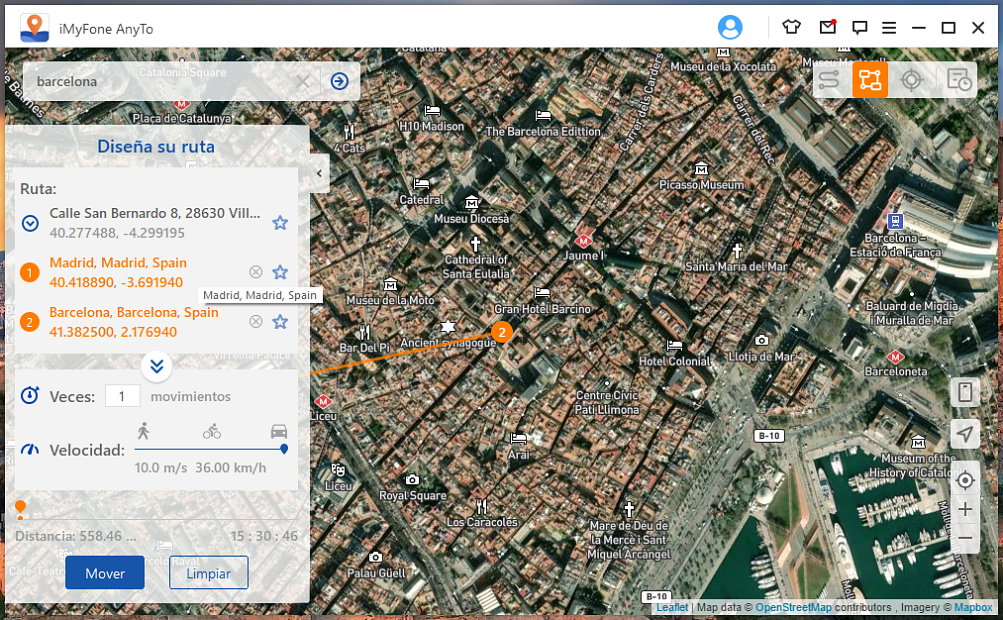Set speed to walking icon
Screen dimensions: 1003x620
tap(143, 431)
